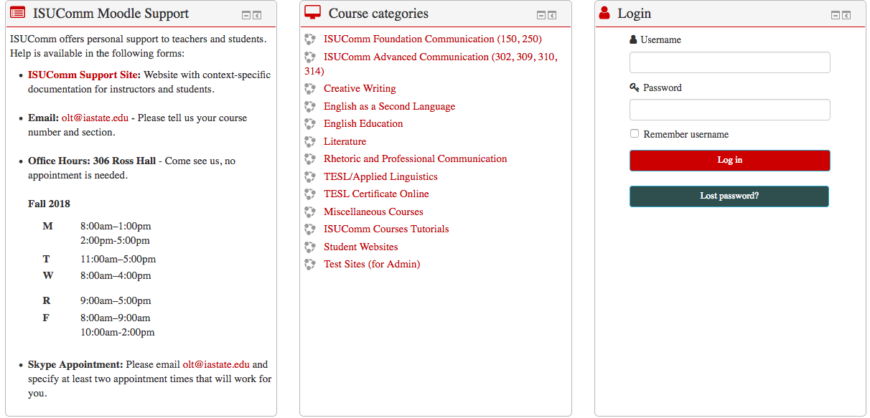Dock the ISUComm Moodle Support block

coord(258,15)
